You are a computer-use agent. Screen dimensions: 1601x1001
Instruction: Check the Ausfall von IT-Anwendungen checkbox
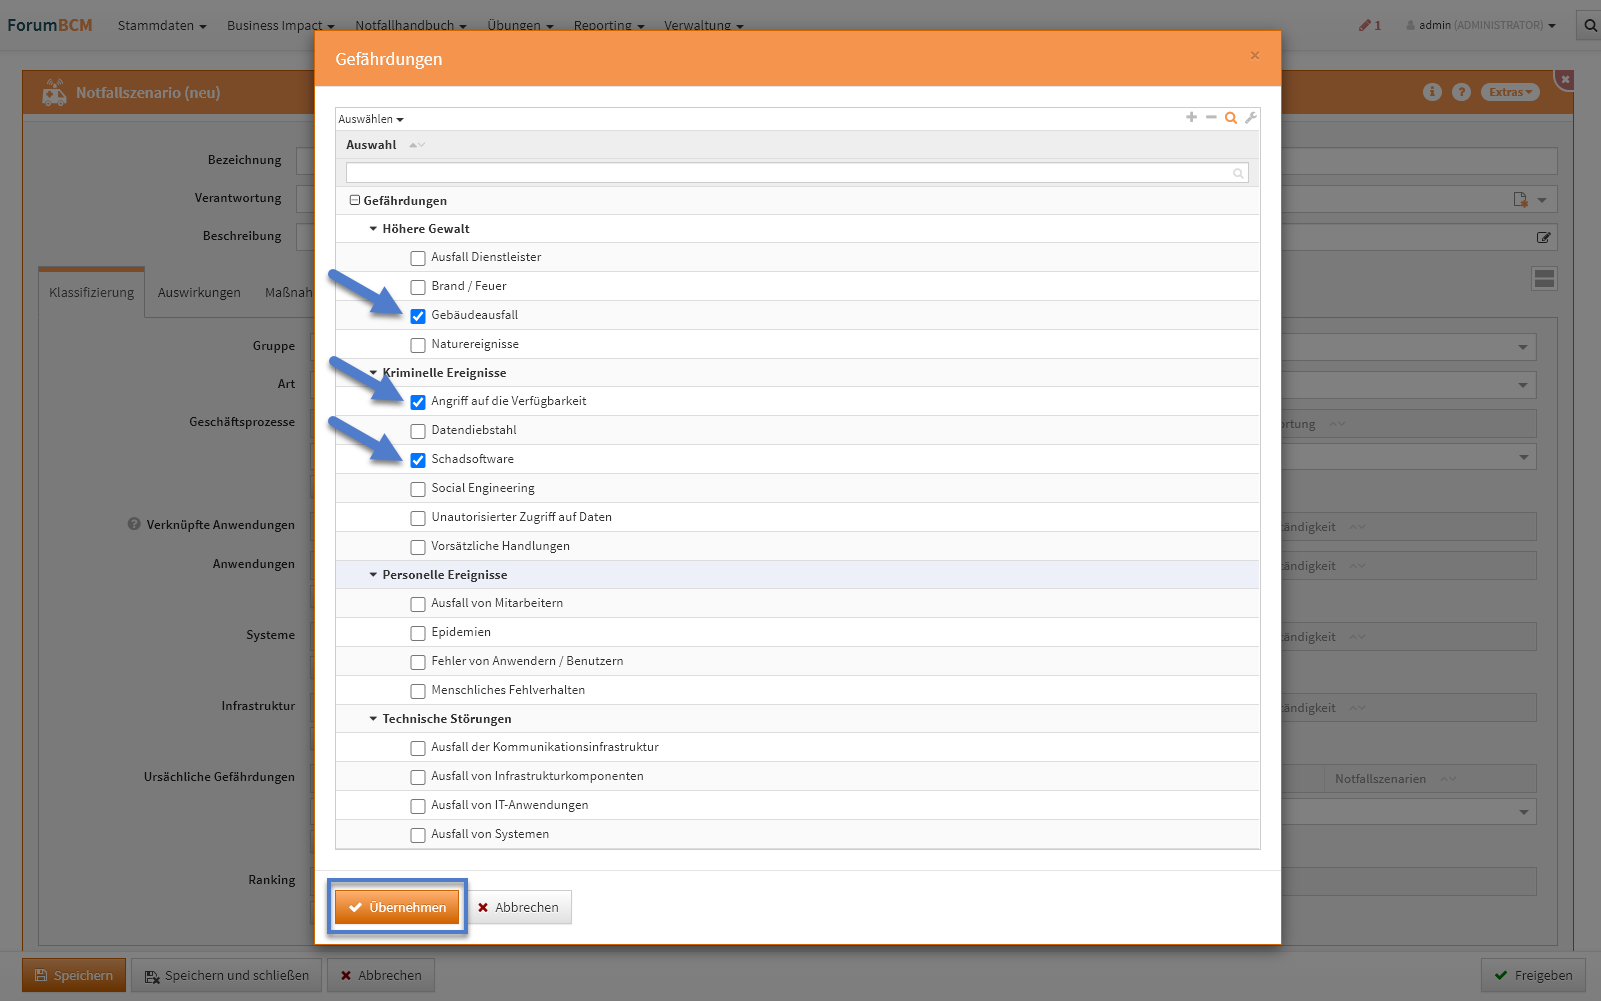click(418, 806)
